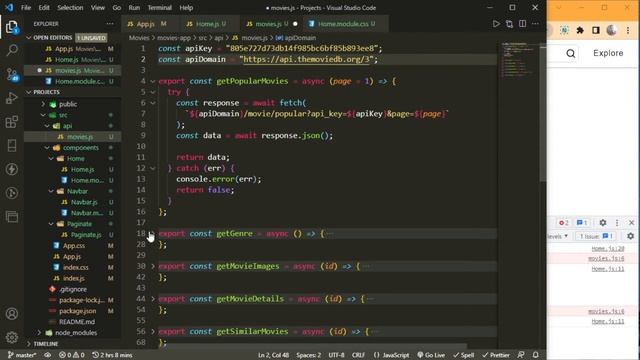Screen dimensions: 640x360
Task: Open the Help menu
Action: (186, 8)
